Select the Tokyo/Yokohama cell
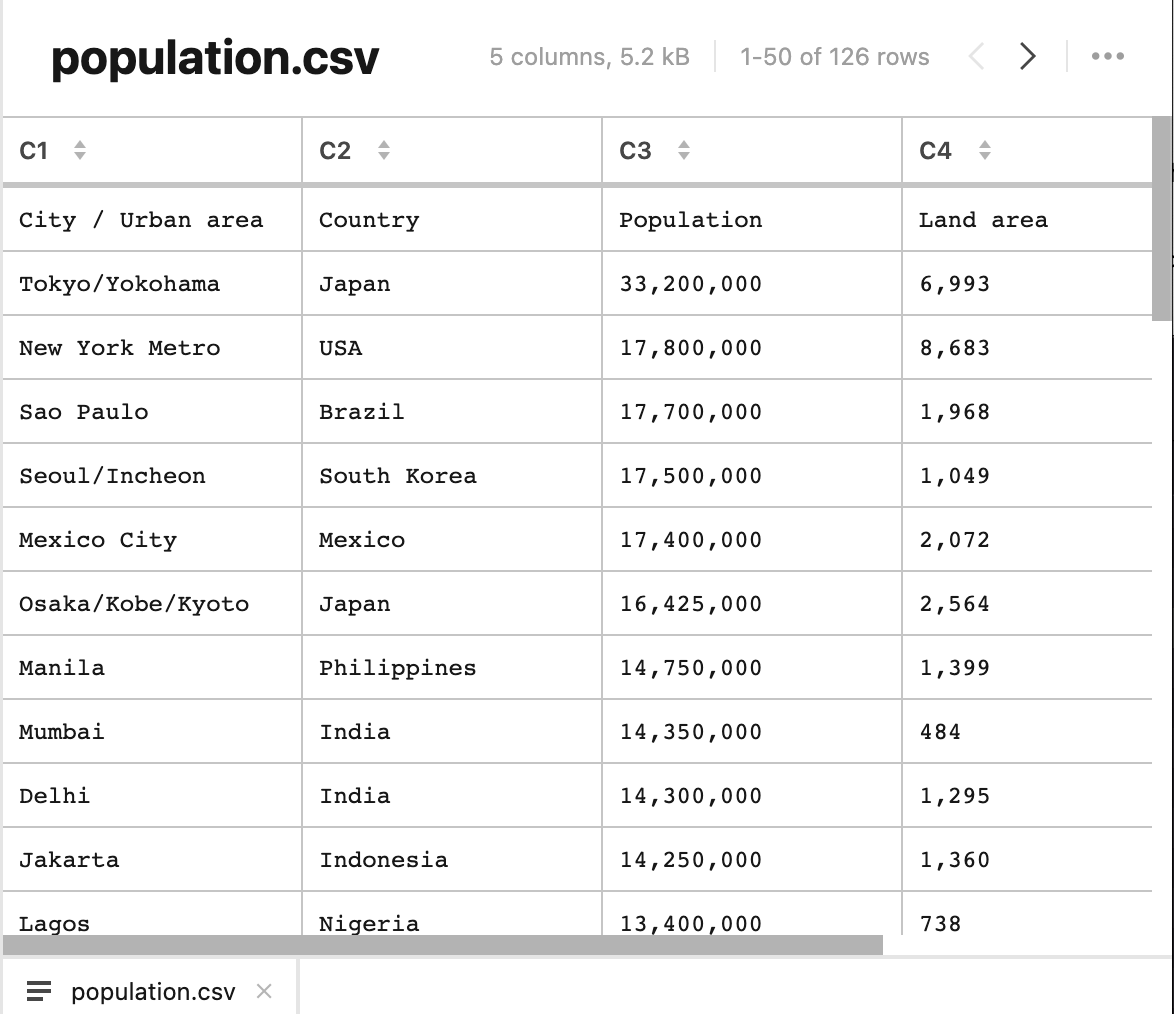Viewport: 1174px width, 1014px height. 119,284
